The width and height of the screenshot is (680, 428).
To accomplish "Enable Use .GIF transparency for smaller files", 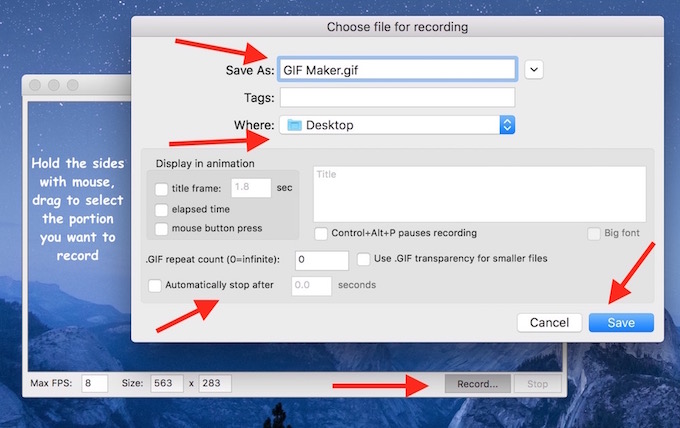I will 365,259.
